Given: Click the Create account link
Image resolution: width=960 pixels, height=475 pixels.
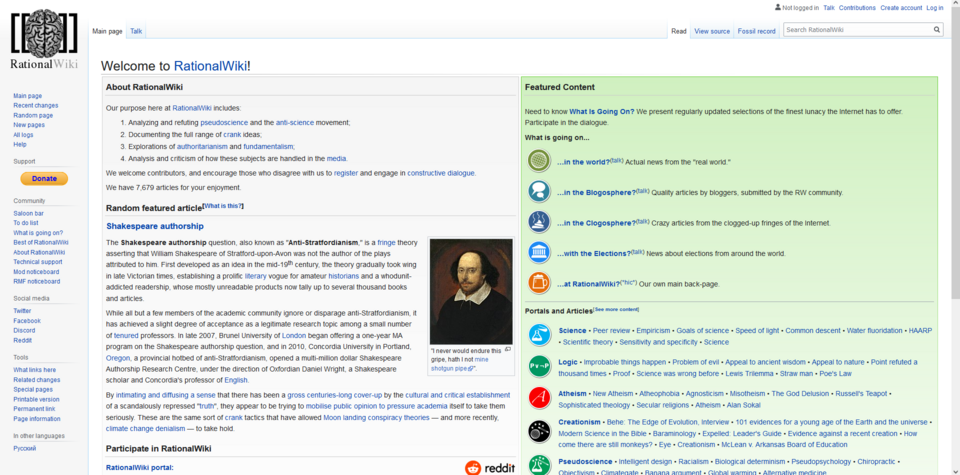Looking at the screenshot, I should 901,8.
